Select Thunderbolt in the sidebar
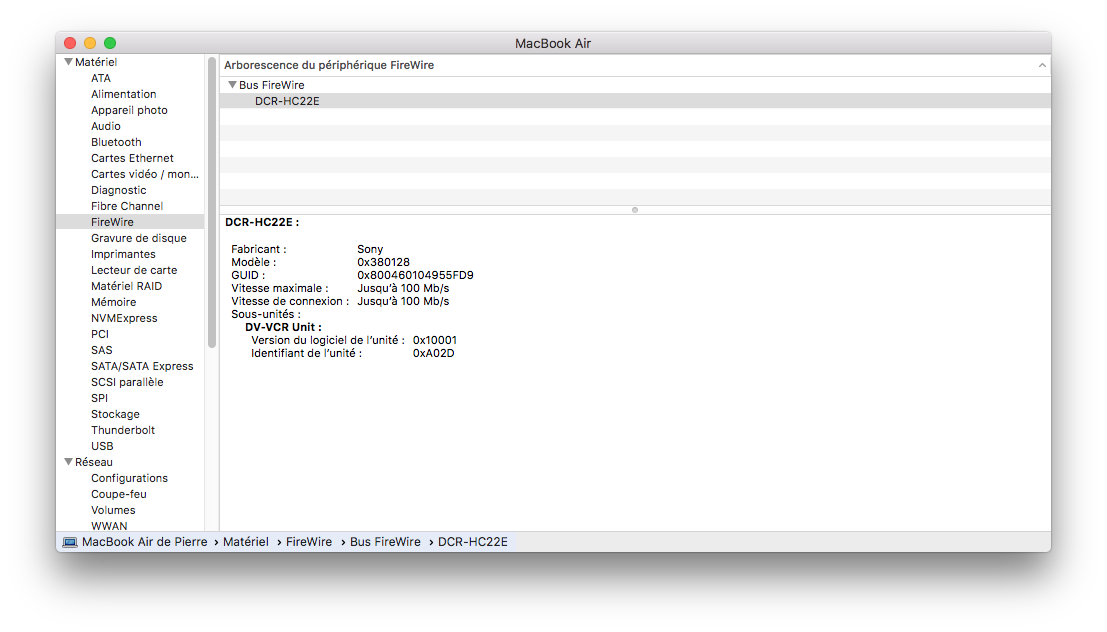 coord(123,430)
